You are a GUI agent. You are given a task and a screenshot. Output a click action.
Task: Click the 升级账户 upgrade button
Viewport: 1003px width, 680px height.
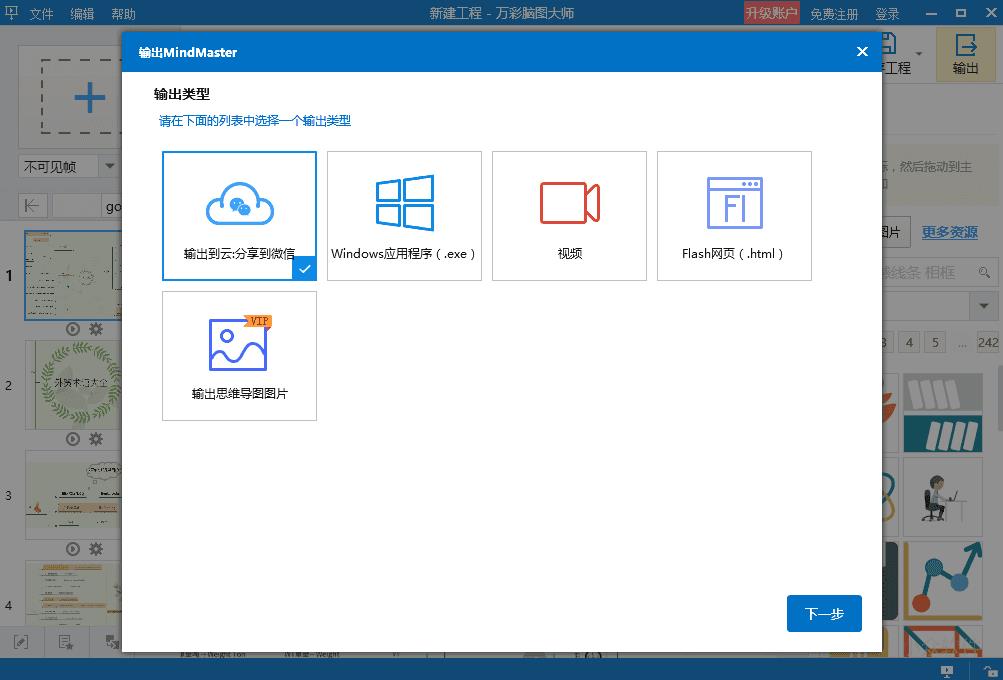tap(771, 14)
